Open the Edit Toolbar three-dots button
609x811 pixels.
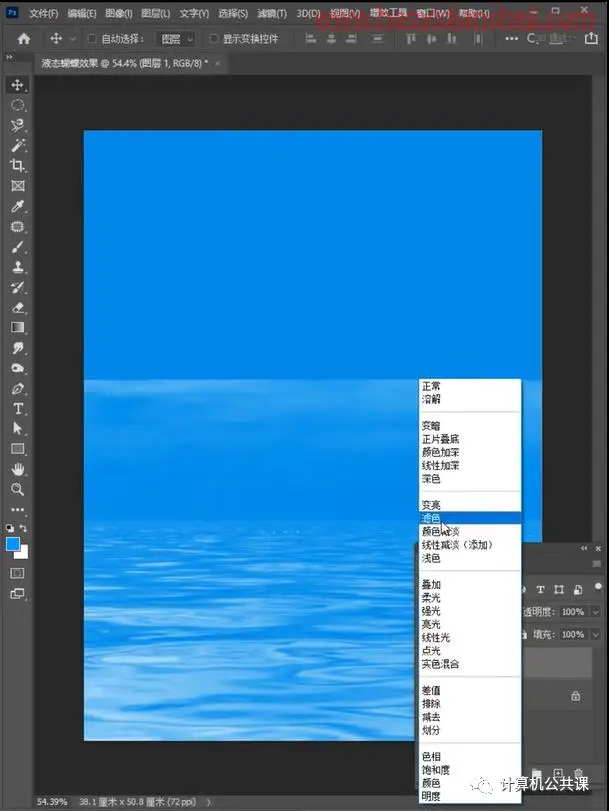click(x=18, y=509)
